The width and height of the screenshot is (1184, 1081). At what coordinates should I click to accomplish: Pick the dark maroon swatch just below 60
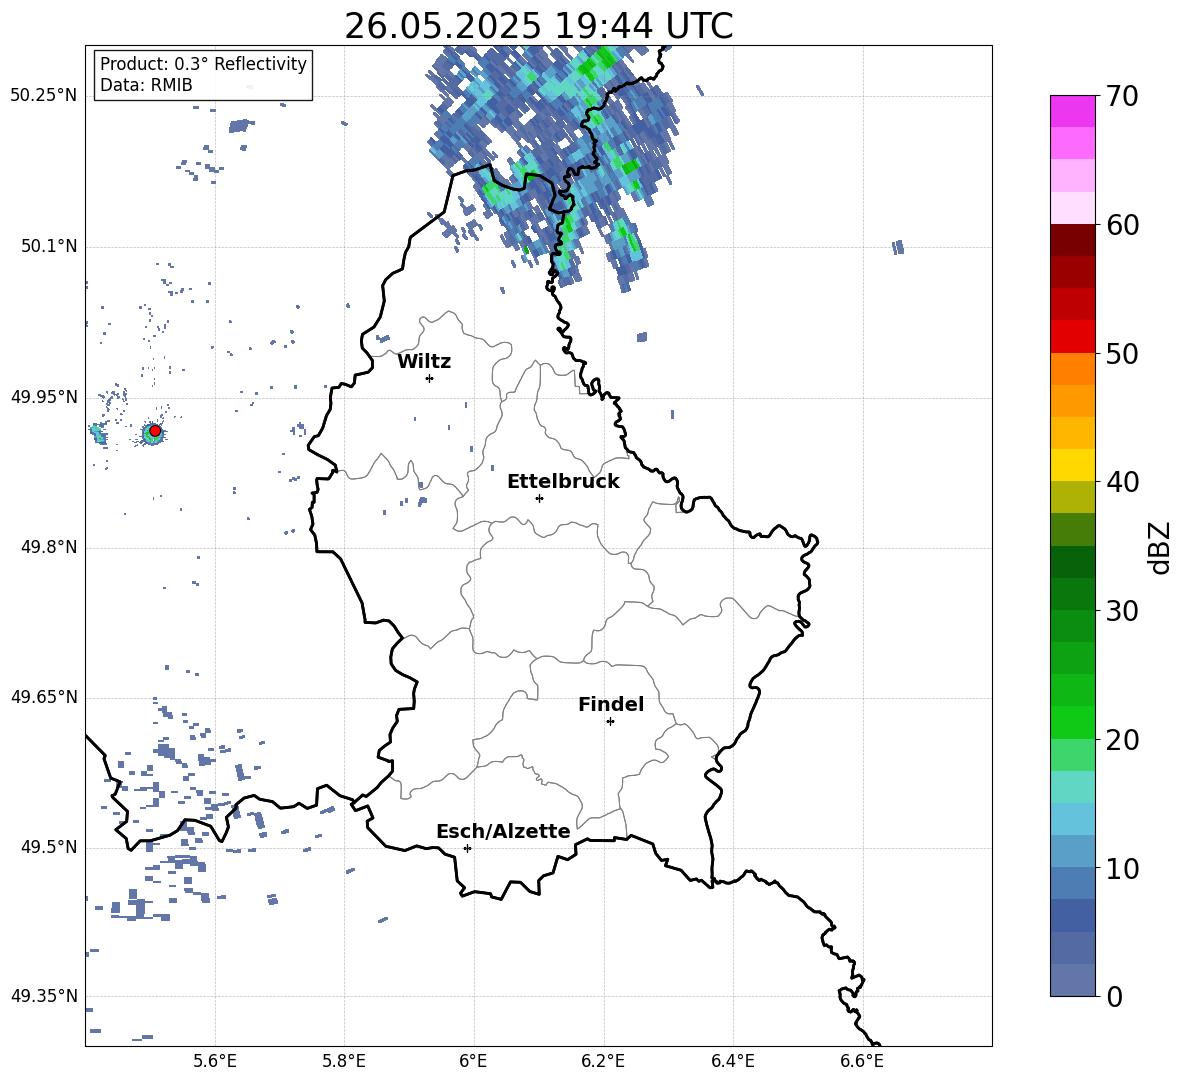pos(1072,240)
